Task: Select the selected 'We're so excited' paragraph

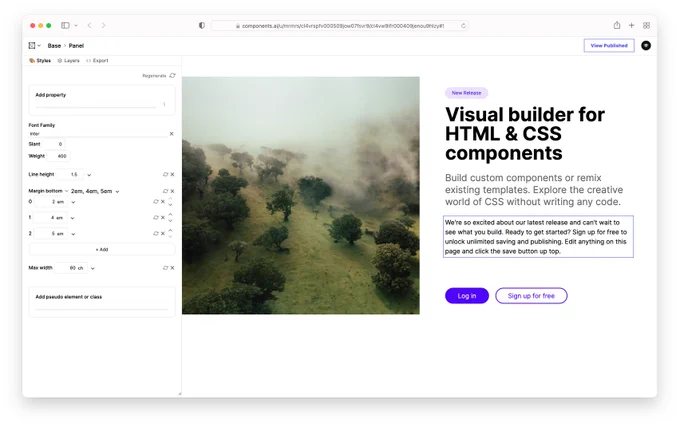Action: (x=538, y=237)
